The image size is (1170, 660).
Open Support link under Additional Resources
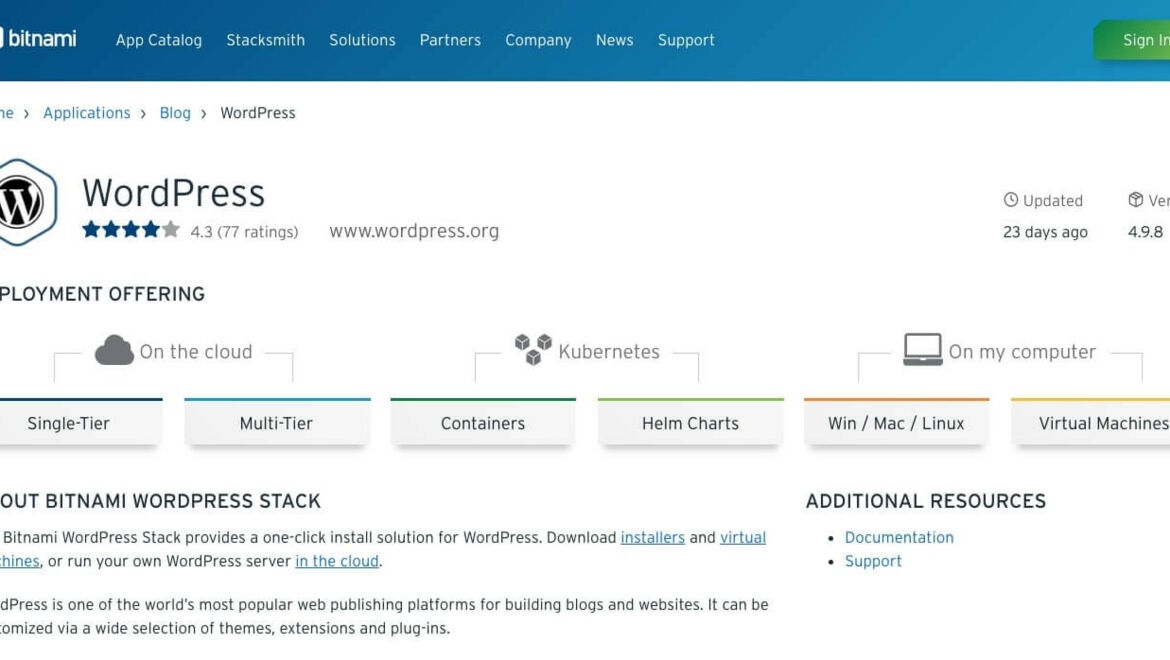pos(873,562)
